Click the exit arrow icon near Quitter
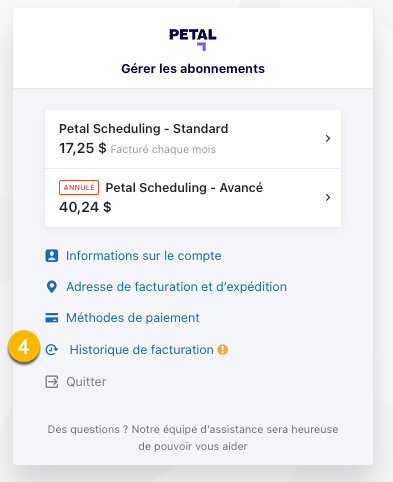This screenshot has width=393, height=482. pos(52,382)
